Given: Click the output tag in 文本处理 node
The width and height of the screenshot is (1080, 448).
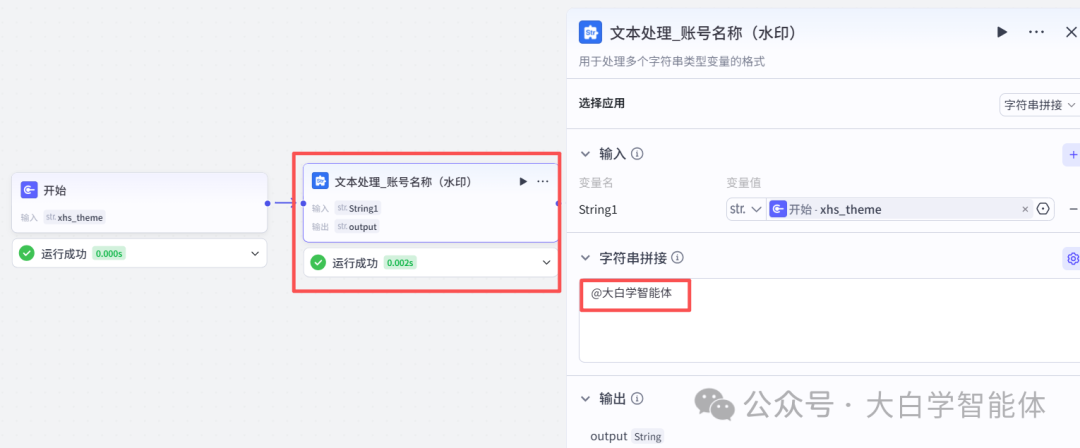Looking at the screenshot, I should [x=357, y=227].
